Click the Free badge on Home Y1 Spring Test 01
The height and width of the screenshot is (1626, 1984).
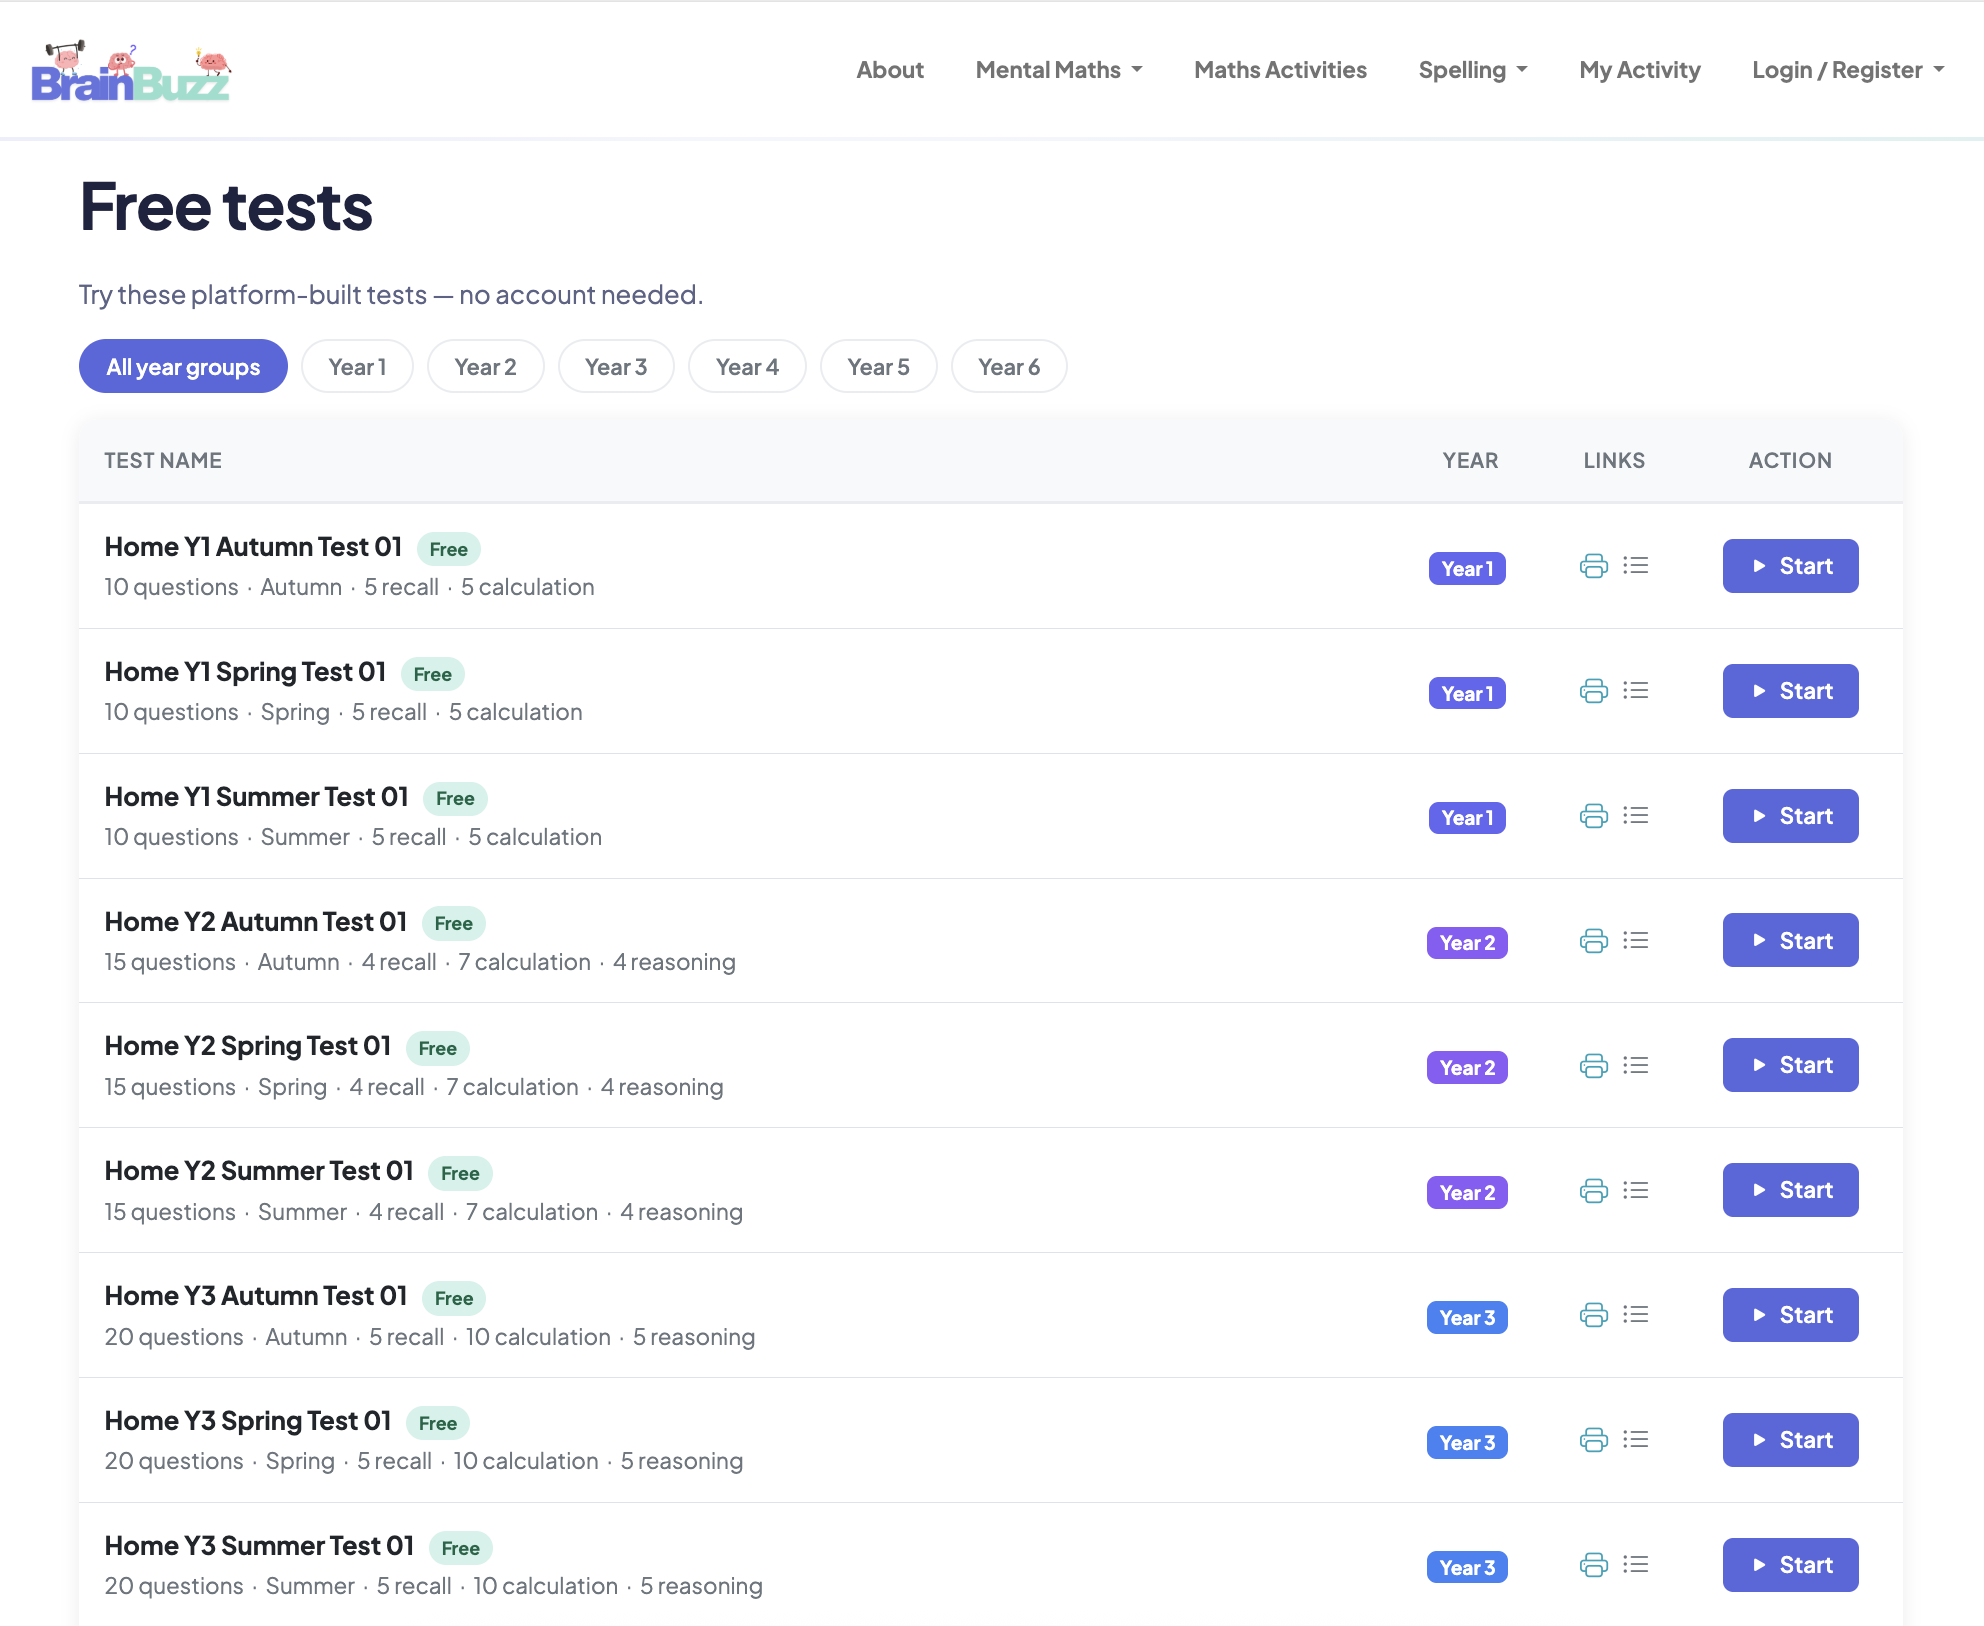click(433, 674)
